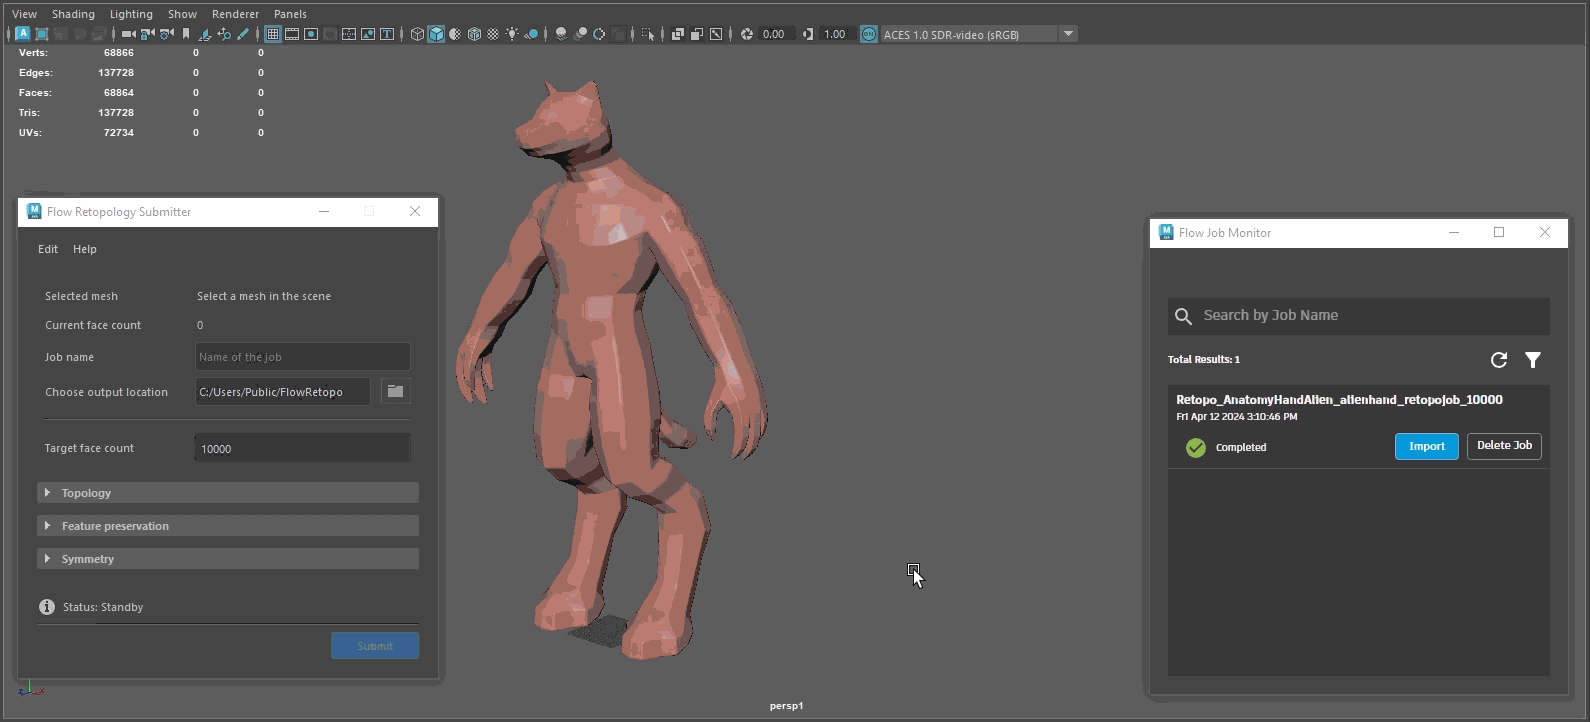Click the filter funnel icon in Job Monitor
Image resolution: width=1590 pixels, height=722 pixels.
(1533, 360)
